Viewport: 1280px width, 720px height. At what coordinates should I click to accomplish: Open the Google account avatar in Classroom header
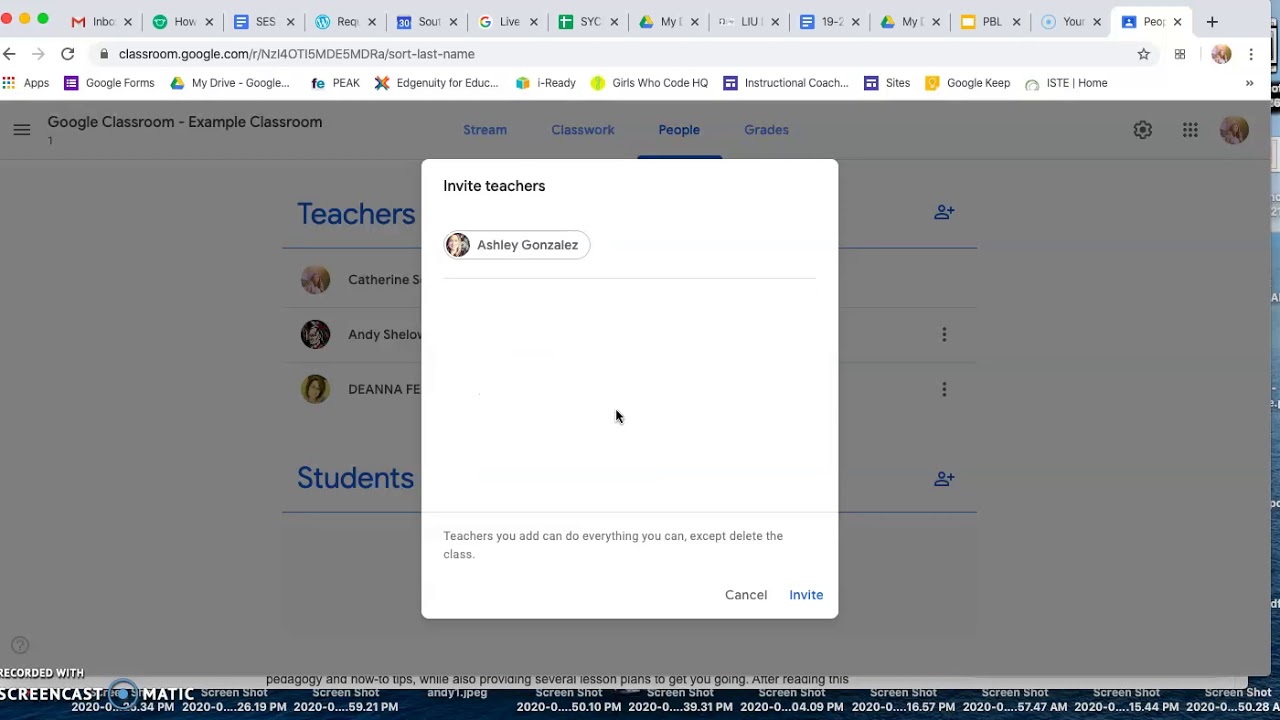[1234, 130]
